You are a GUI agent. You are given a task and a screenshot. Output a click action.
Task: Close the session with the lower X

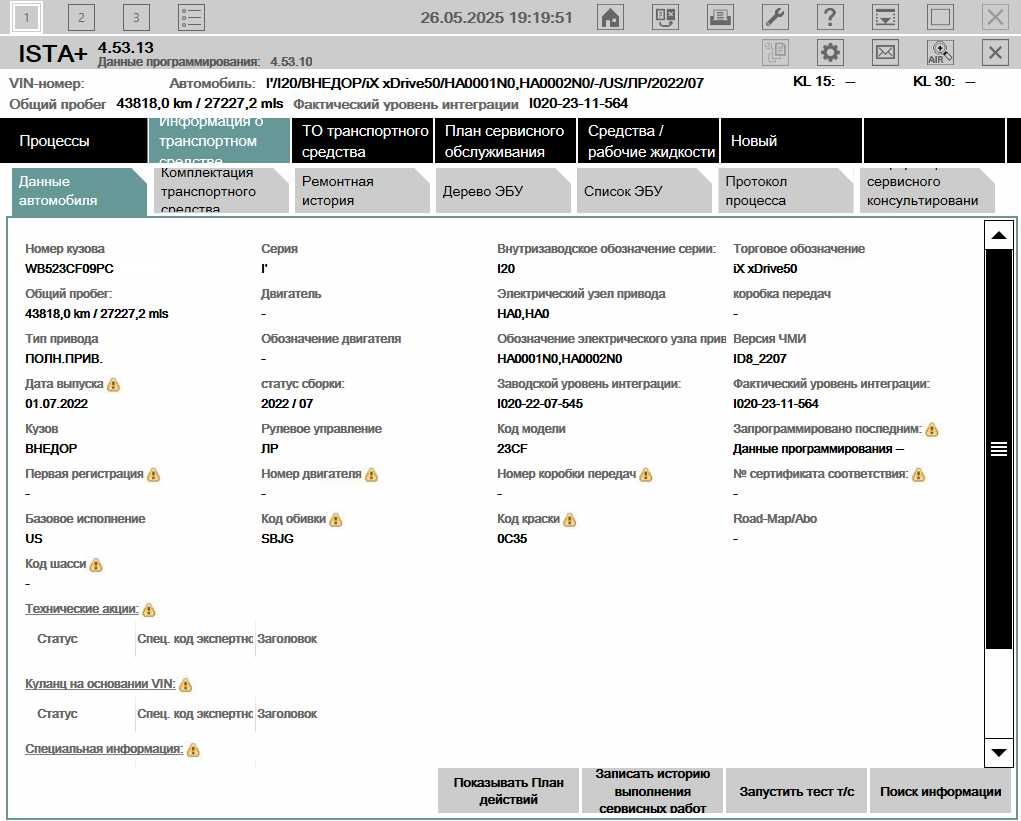click(x=995, y=52)
